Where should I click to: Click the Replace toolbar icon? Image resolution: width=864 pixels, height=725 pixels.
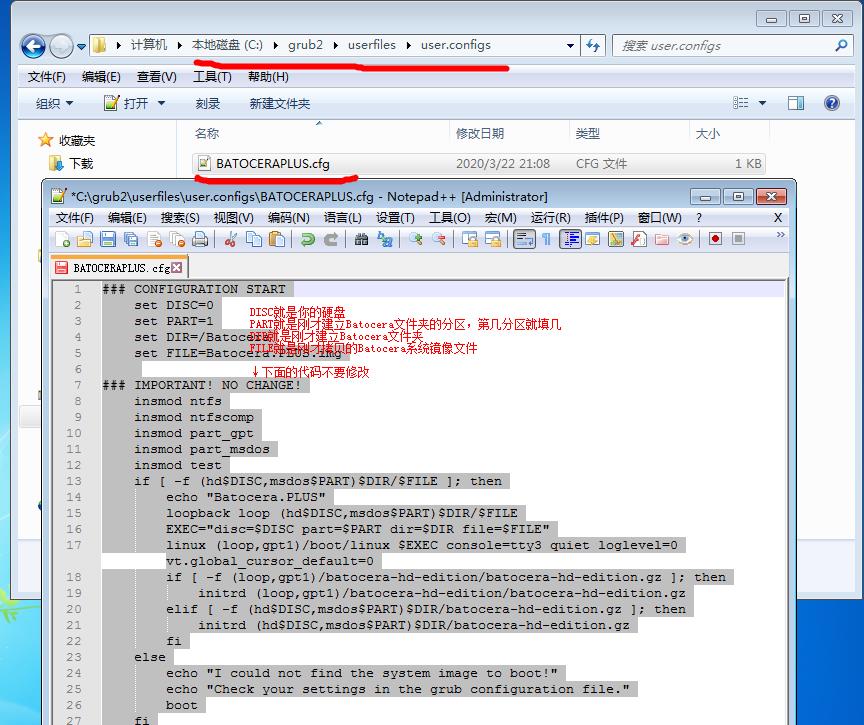385,239
